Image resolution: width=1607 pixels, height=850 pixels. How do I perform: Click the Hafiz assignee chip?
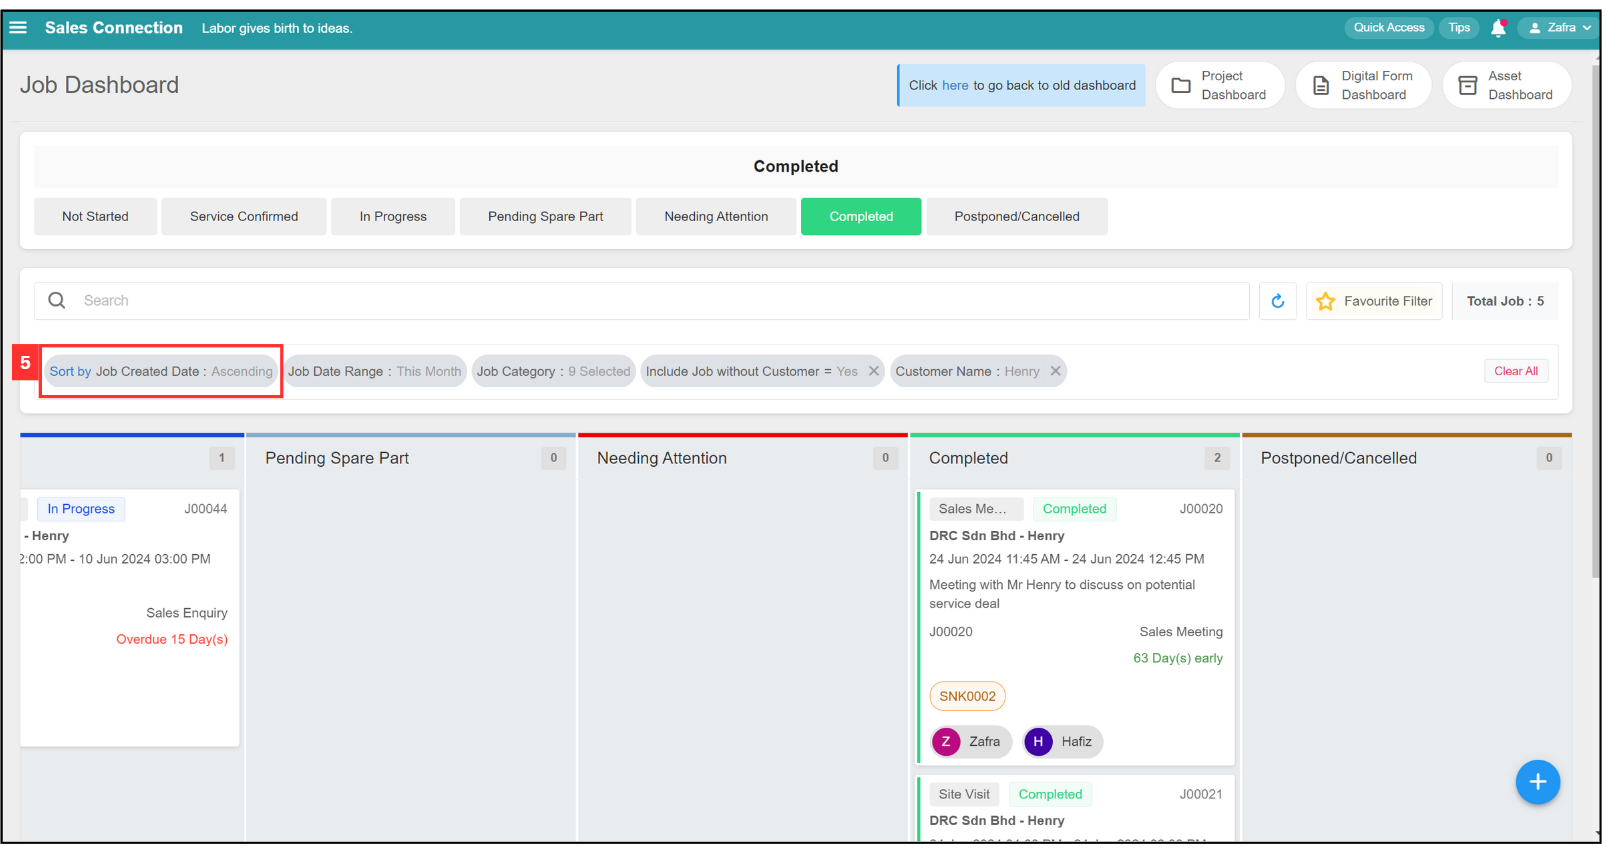[x=1063, y=741]
